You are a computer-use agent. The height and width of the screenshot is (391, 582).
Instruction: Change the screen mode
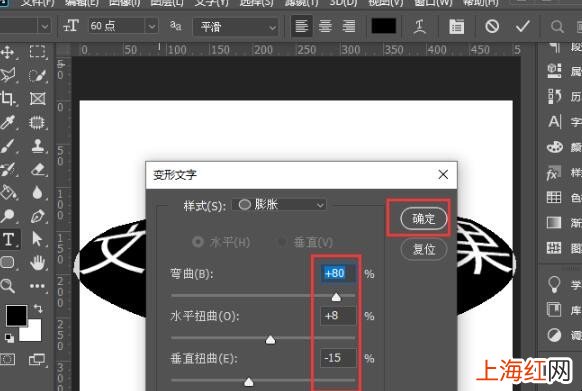[37, 359]
